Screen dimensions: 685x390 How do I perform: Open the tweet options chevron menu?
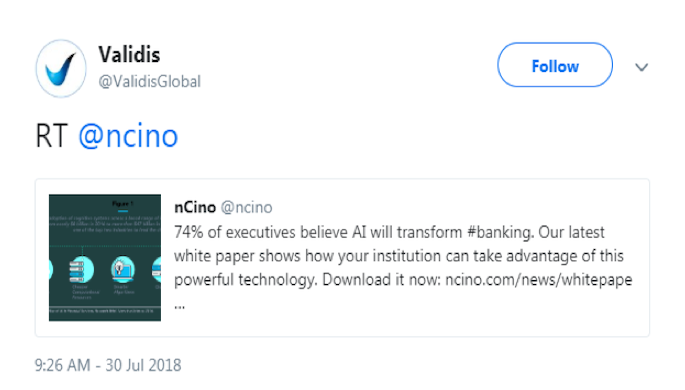point(641,67)
